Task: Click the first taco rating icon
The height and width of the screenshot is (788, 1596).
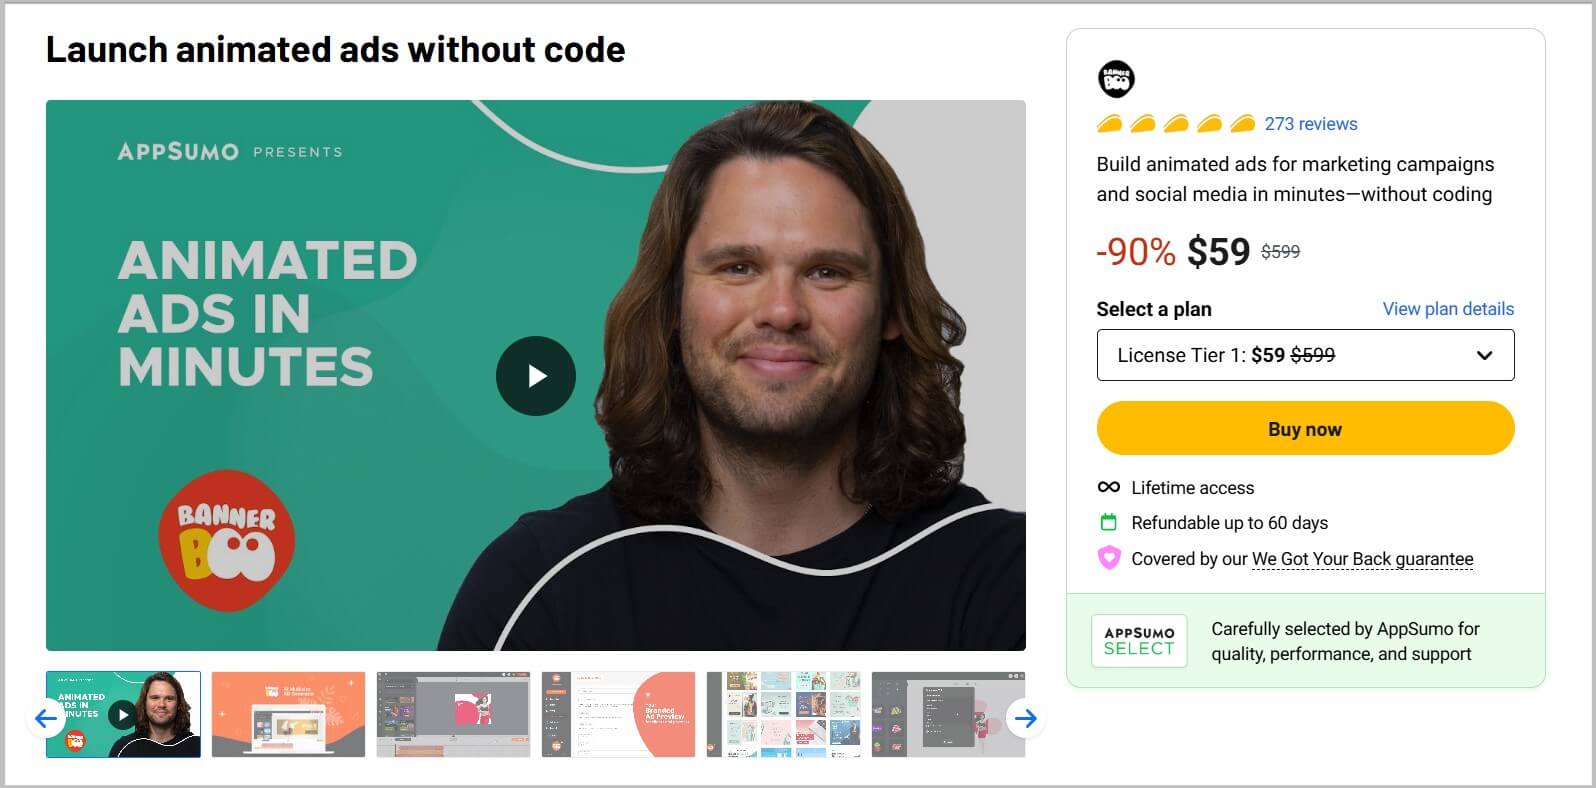Action: (1108, 123)
